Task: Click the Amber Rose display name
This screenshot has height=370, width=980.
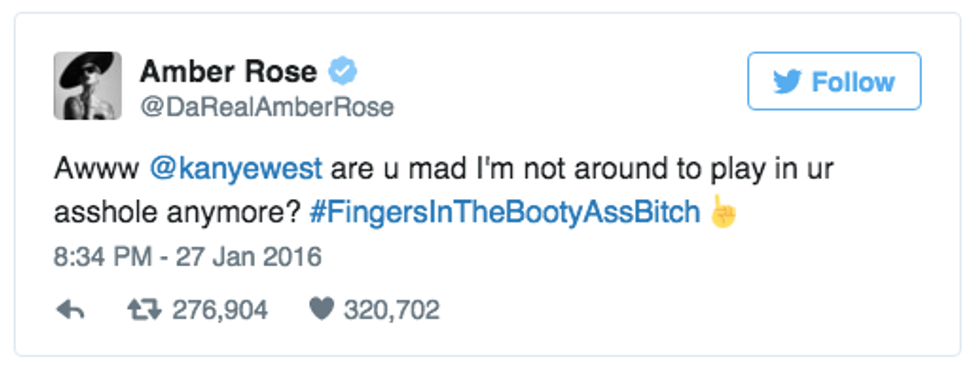Action: coord(228,72)
